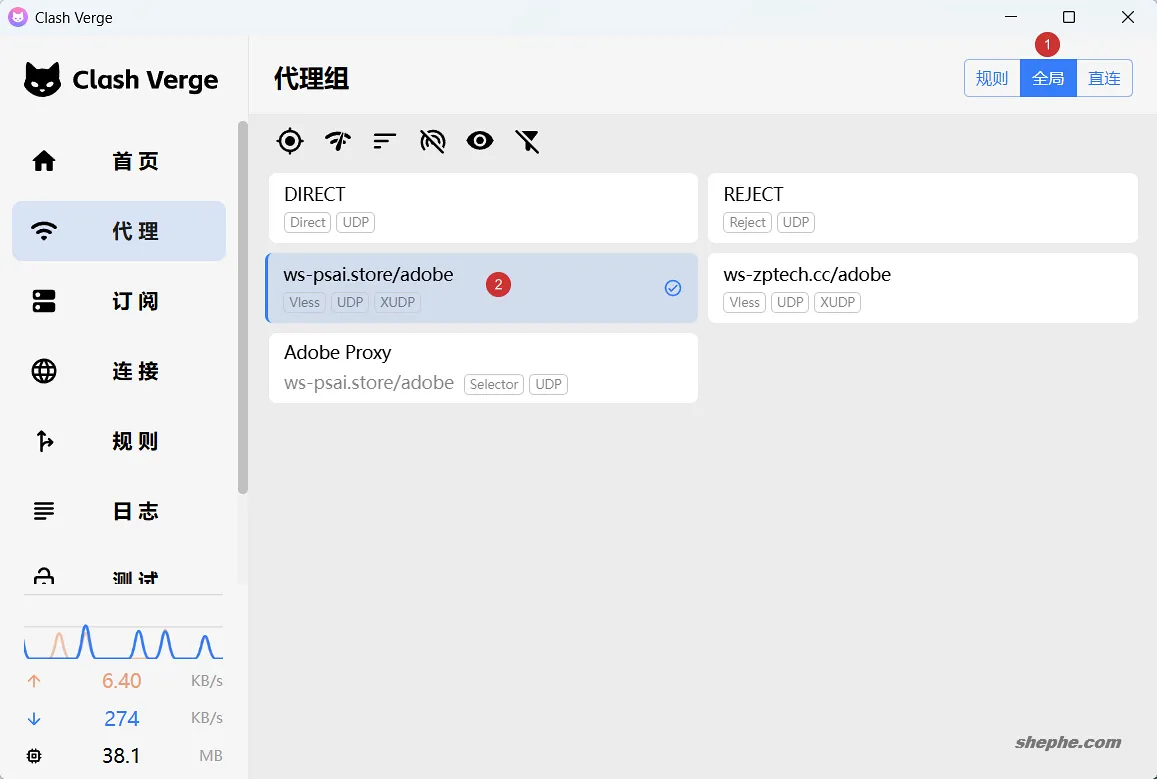Select the REJECT proxy card

click(922, 208)
